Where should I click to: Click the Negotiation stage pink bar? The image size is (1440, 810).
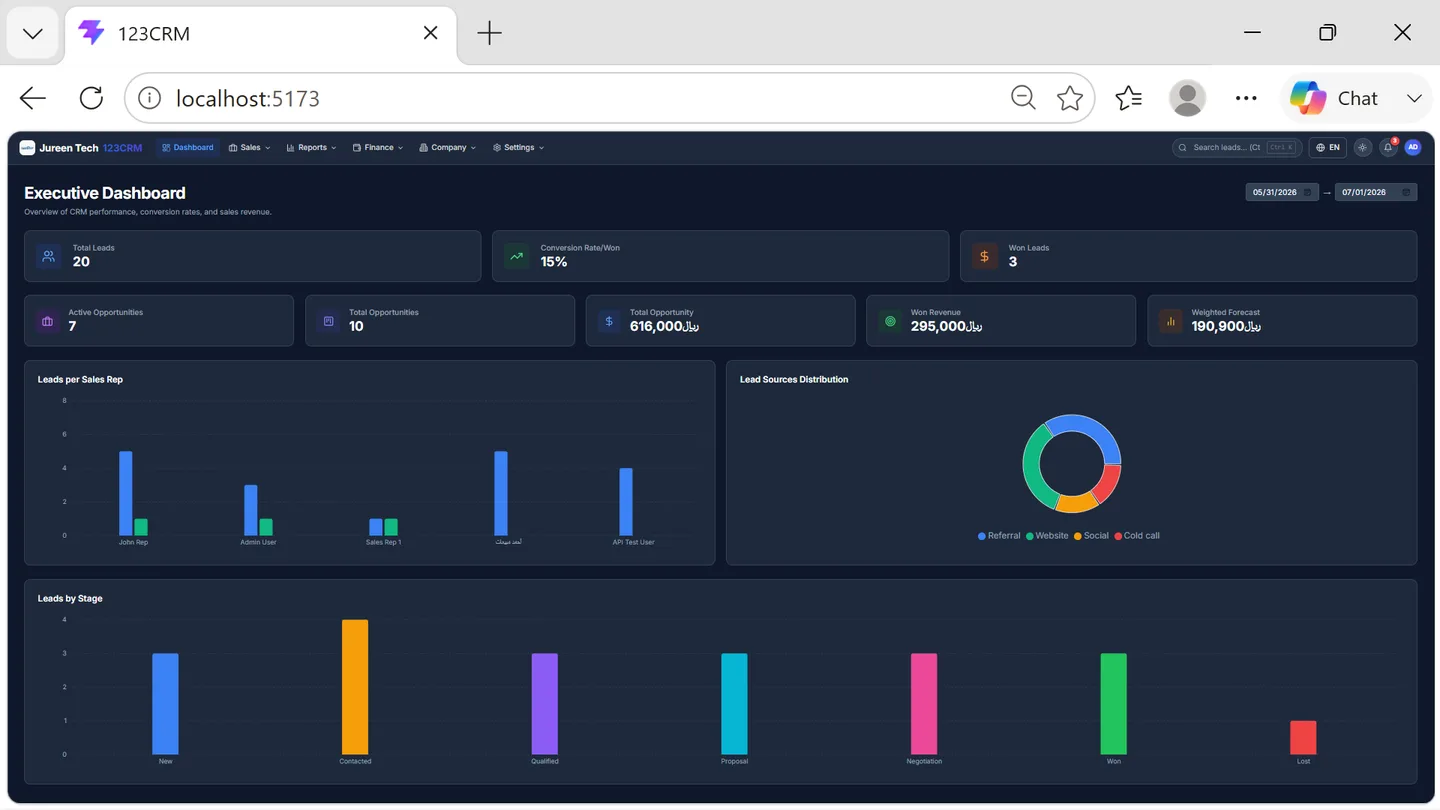[x=924, y=704]
